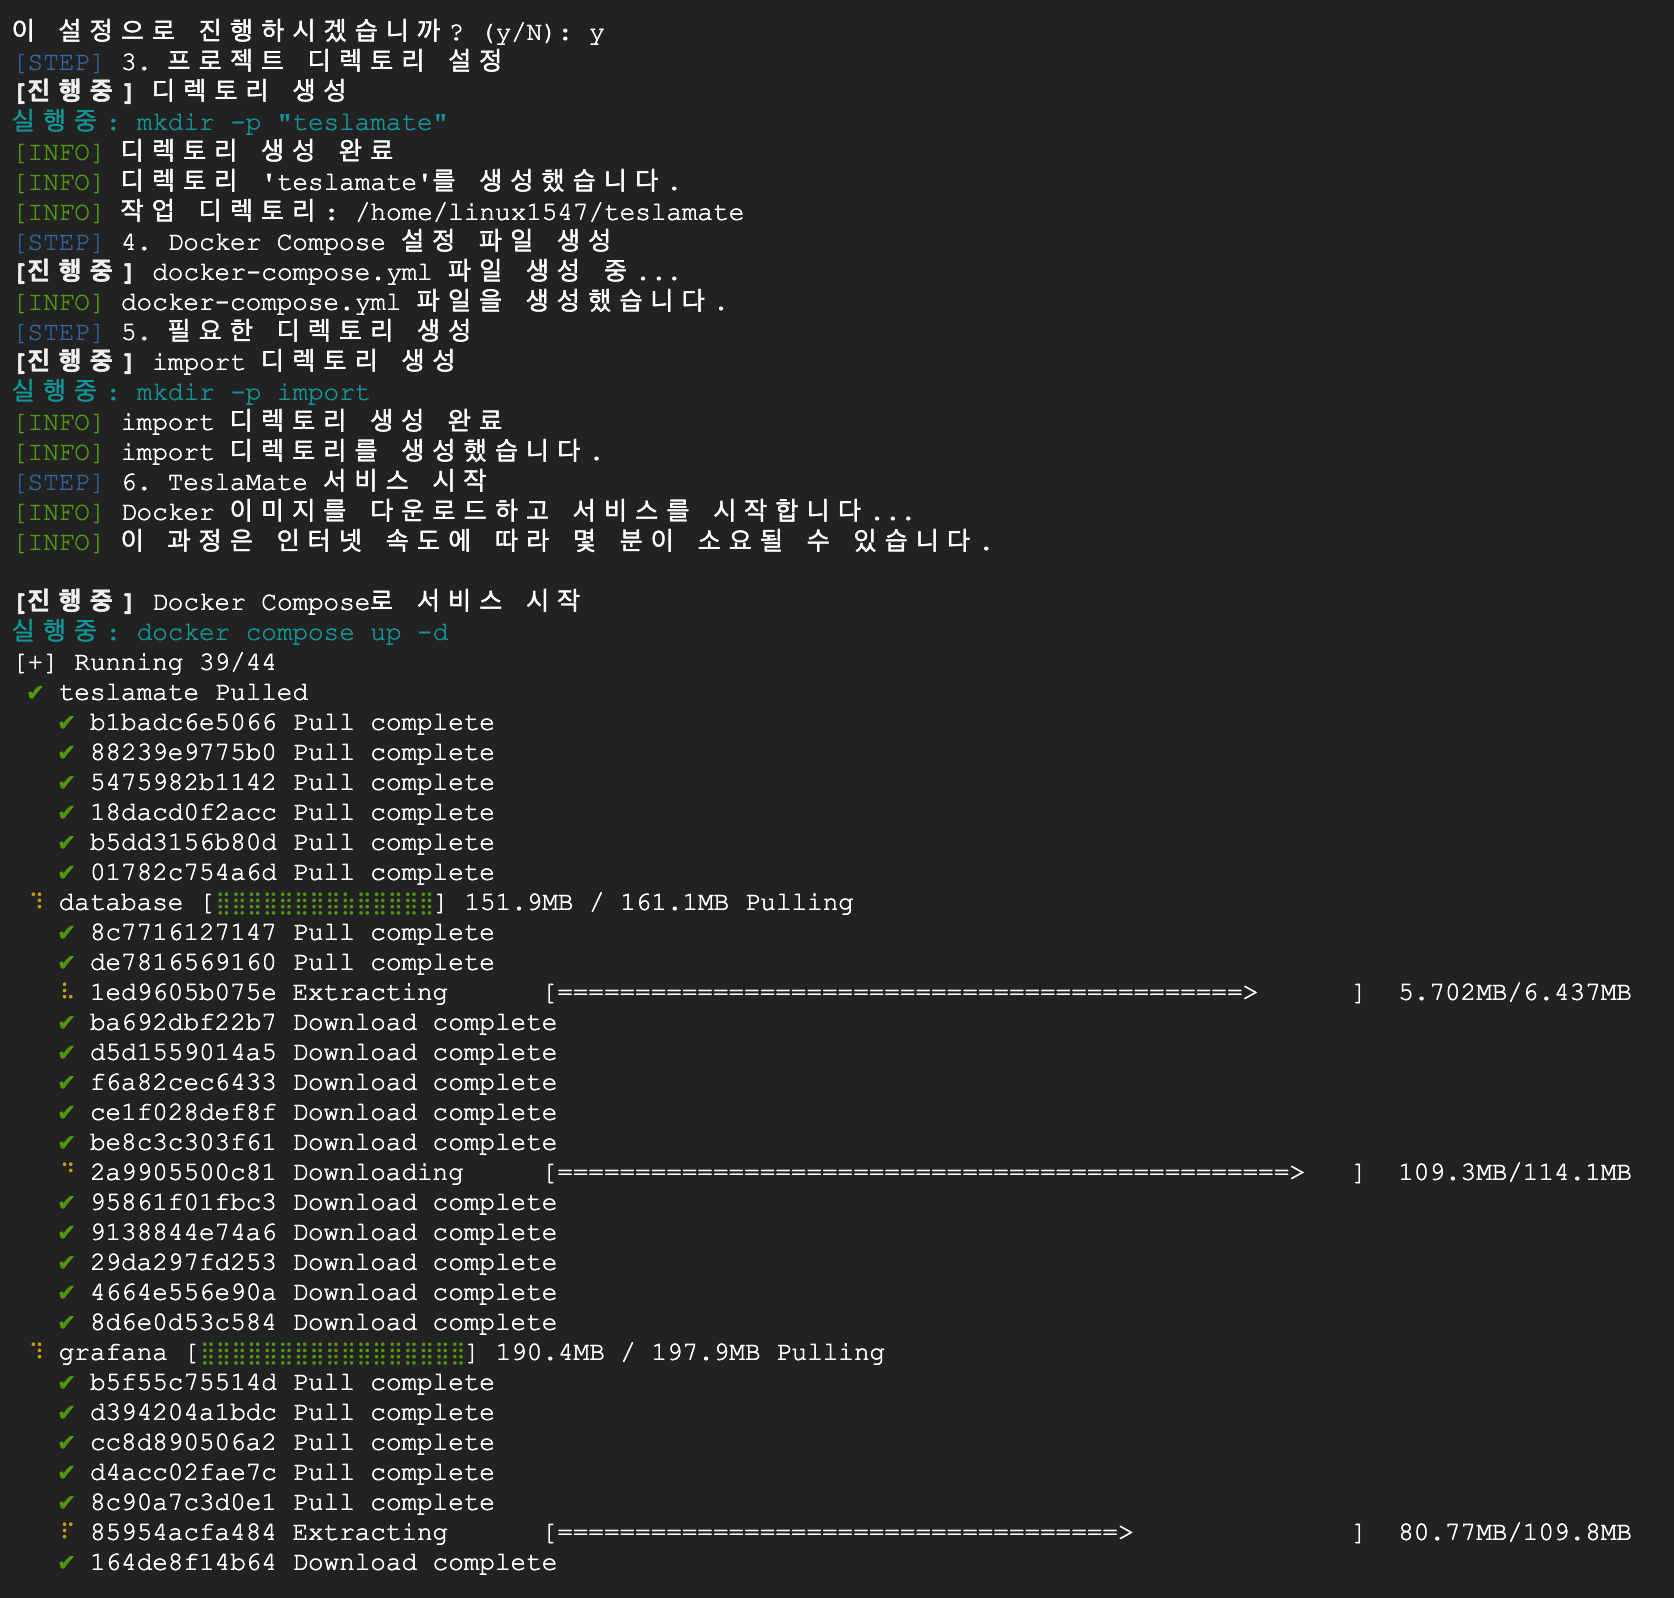
Task: Click the line 4. Docker Compose 설정 파일 생성
Action: 367,242
